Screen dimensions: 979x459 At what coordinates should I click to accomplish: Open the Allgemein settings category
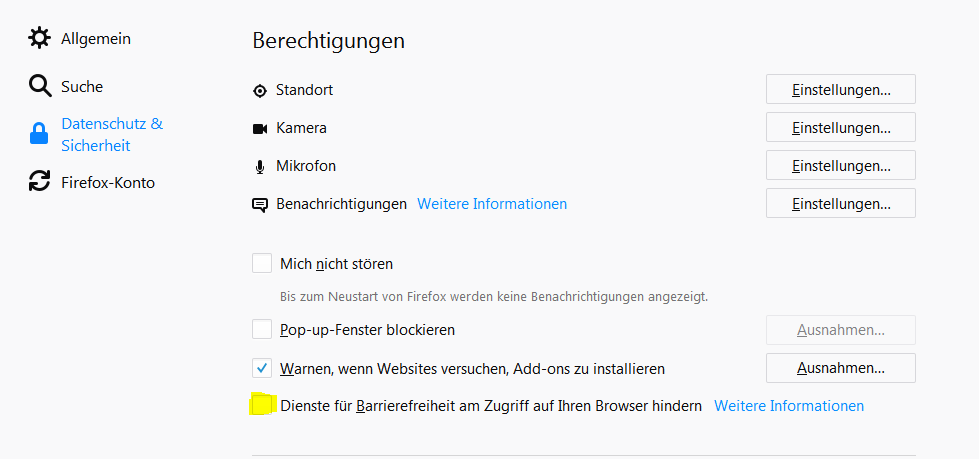96,38
